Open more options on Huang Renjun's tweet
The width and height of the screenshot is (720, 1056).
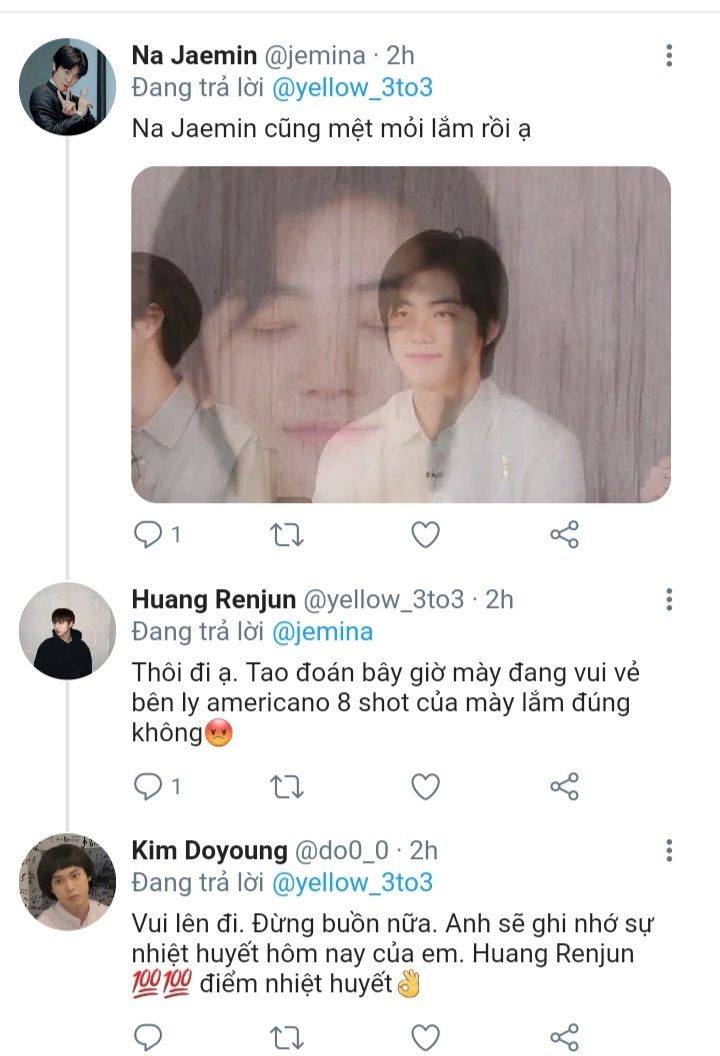669,600
